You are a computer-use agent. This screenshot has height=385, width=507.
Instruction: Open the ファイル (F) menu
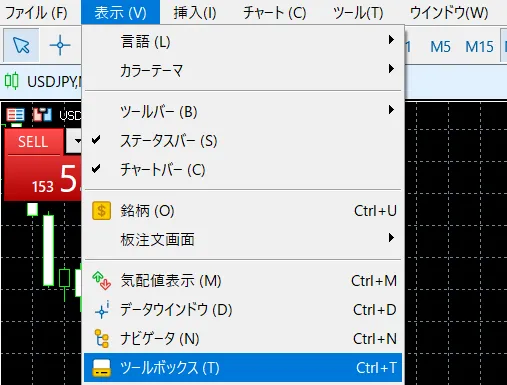click(36, 13)
